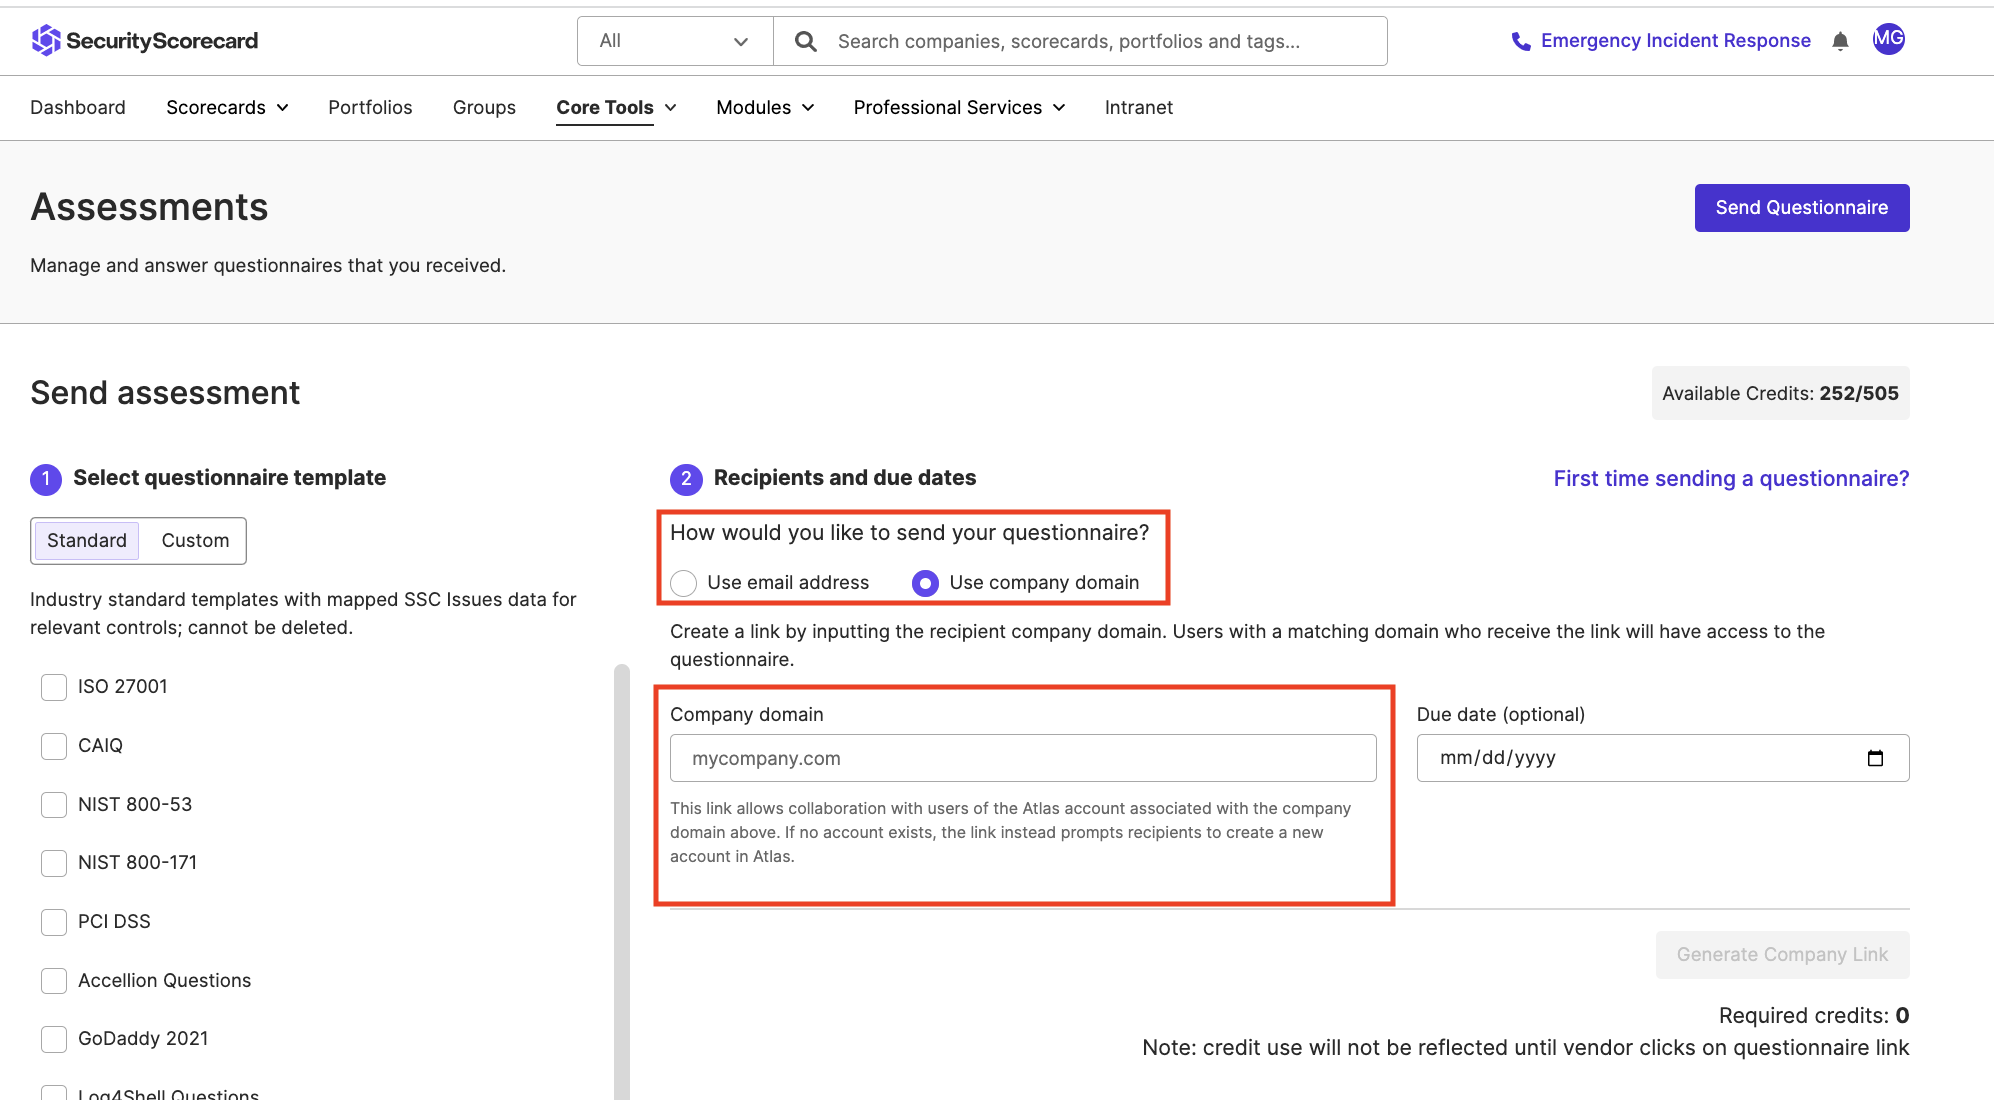Open the date picker calendar icon
The image size is (1994, 1100).
pos(1875,758)
